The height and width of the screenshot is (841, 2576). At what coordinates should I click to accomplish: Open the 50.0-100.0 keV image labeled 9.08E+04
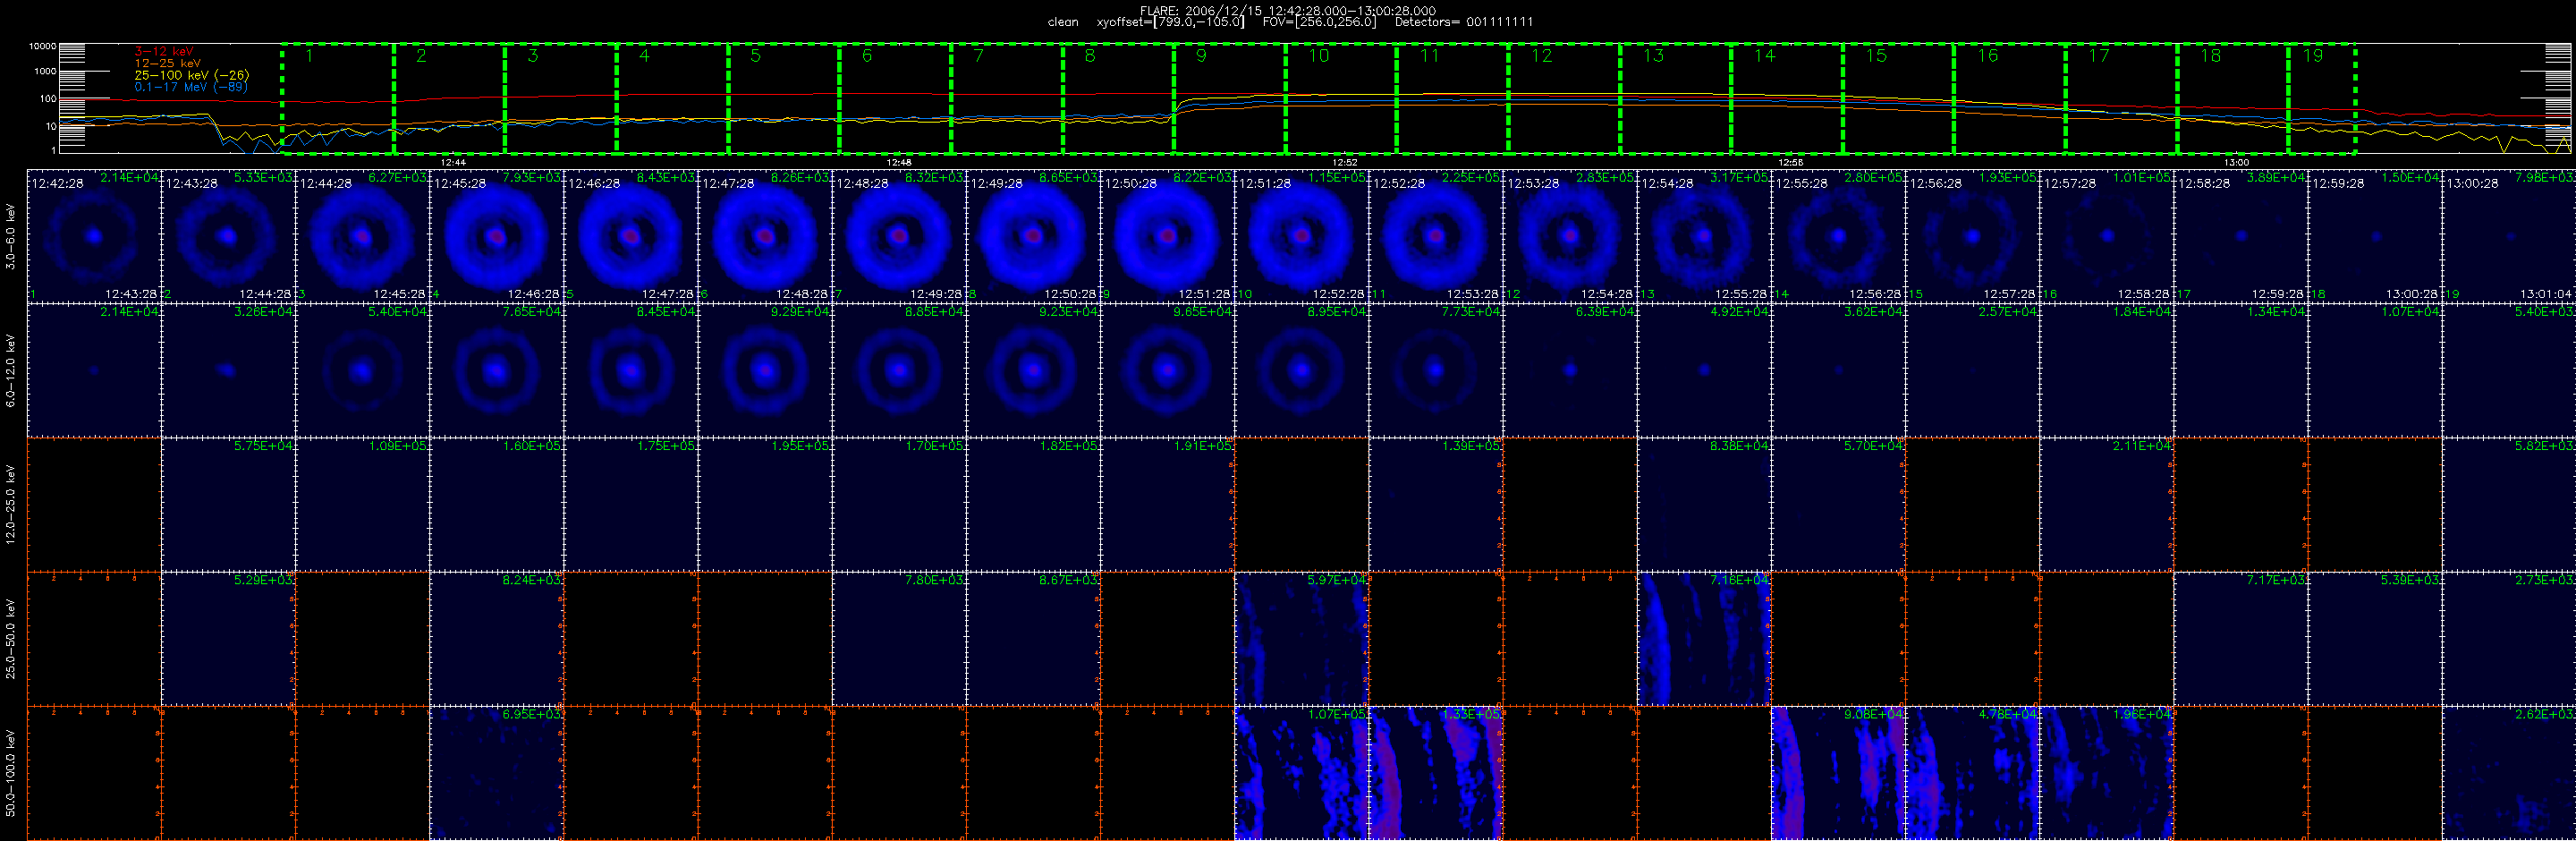pos(1838,773)
